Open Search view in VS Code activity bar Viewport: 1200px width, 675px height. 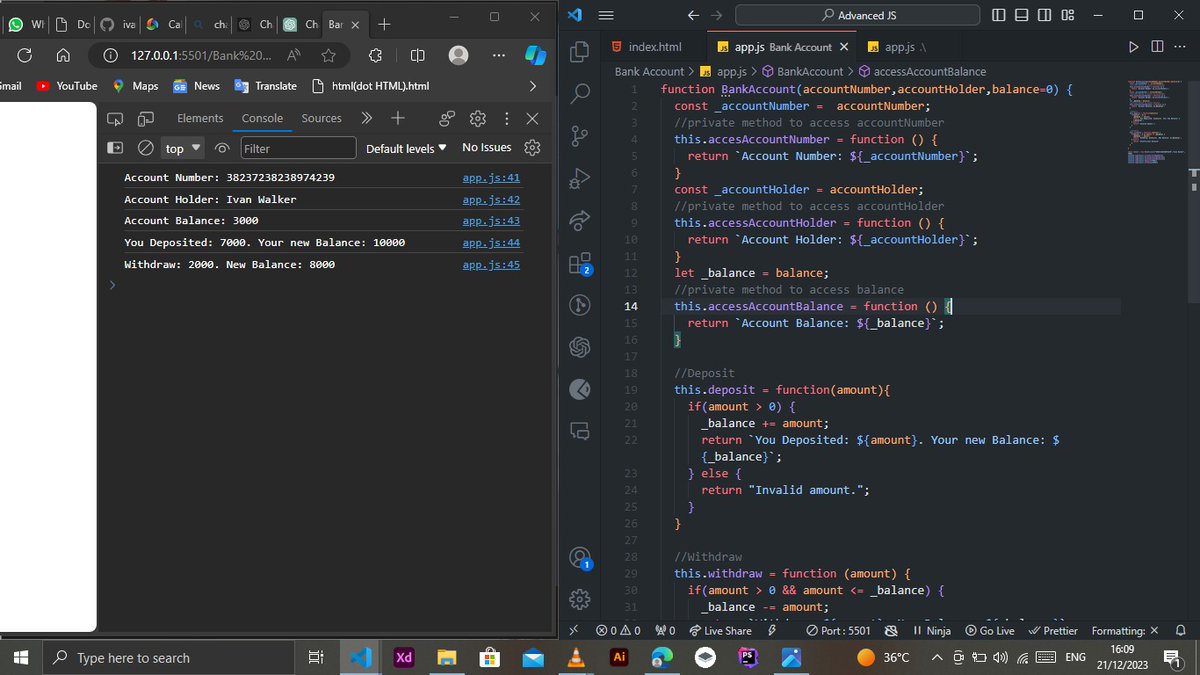pyautogui.click(x=581, y=93)
